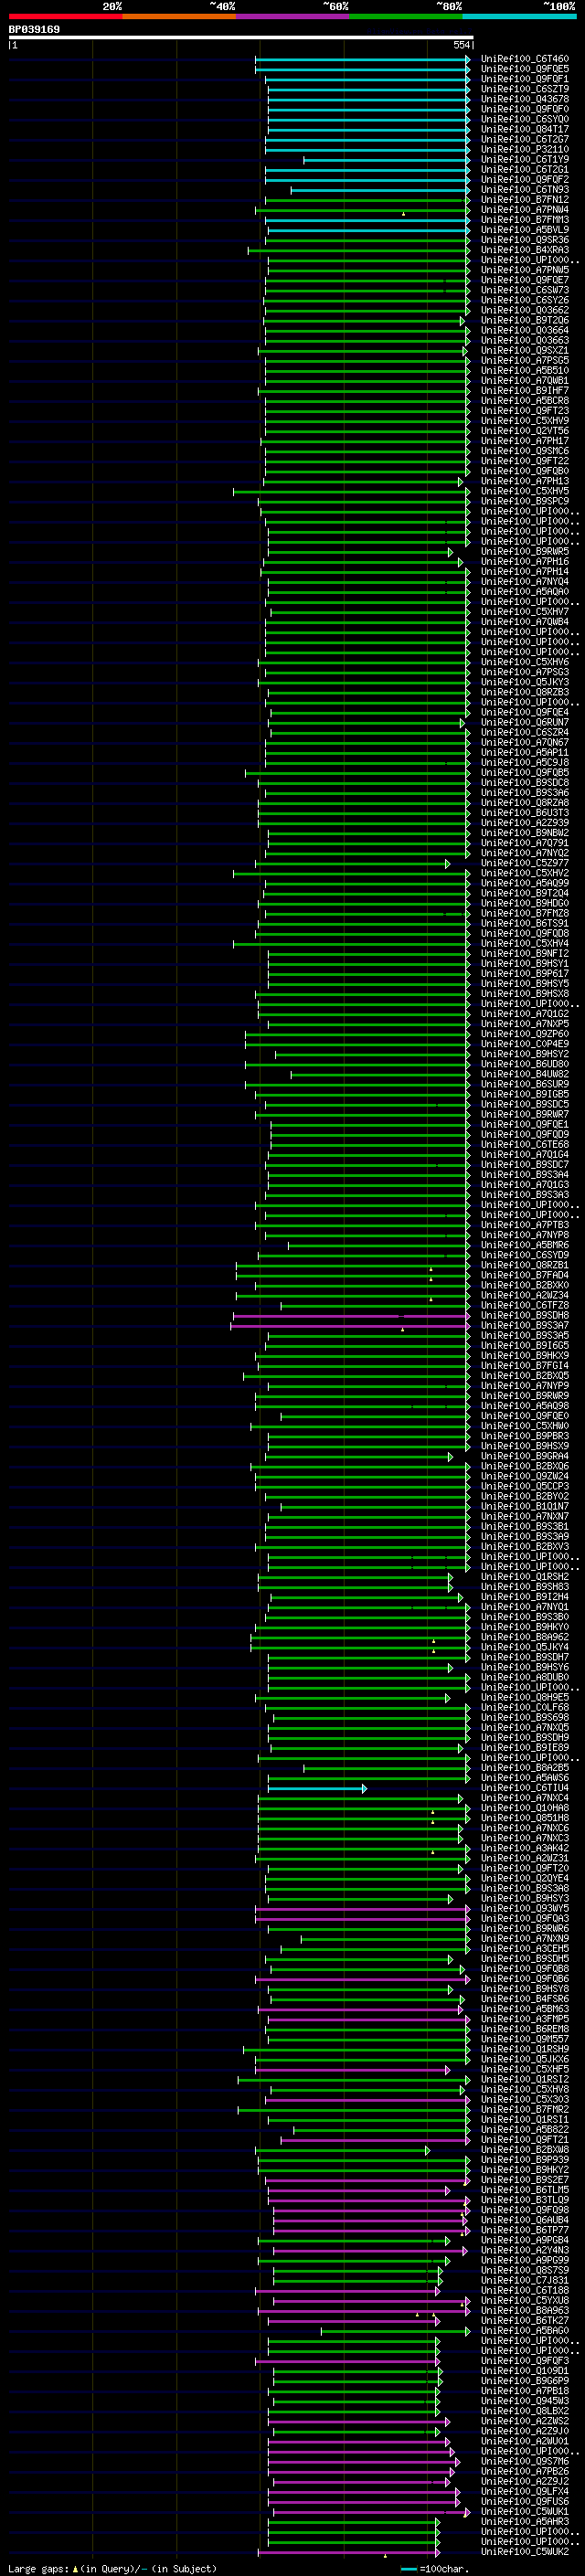Click the purple ~60% identity legend segment
Viewport: 585px width, 2576px height.
click(292, 16)
